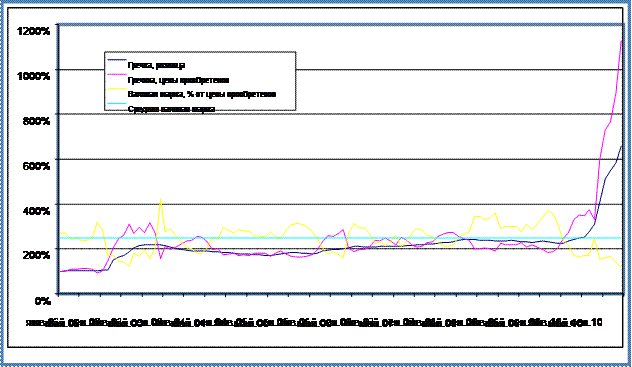Click the 200% y-axis label

[36, 255]
